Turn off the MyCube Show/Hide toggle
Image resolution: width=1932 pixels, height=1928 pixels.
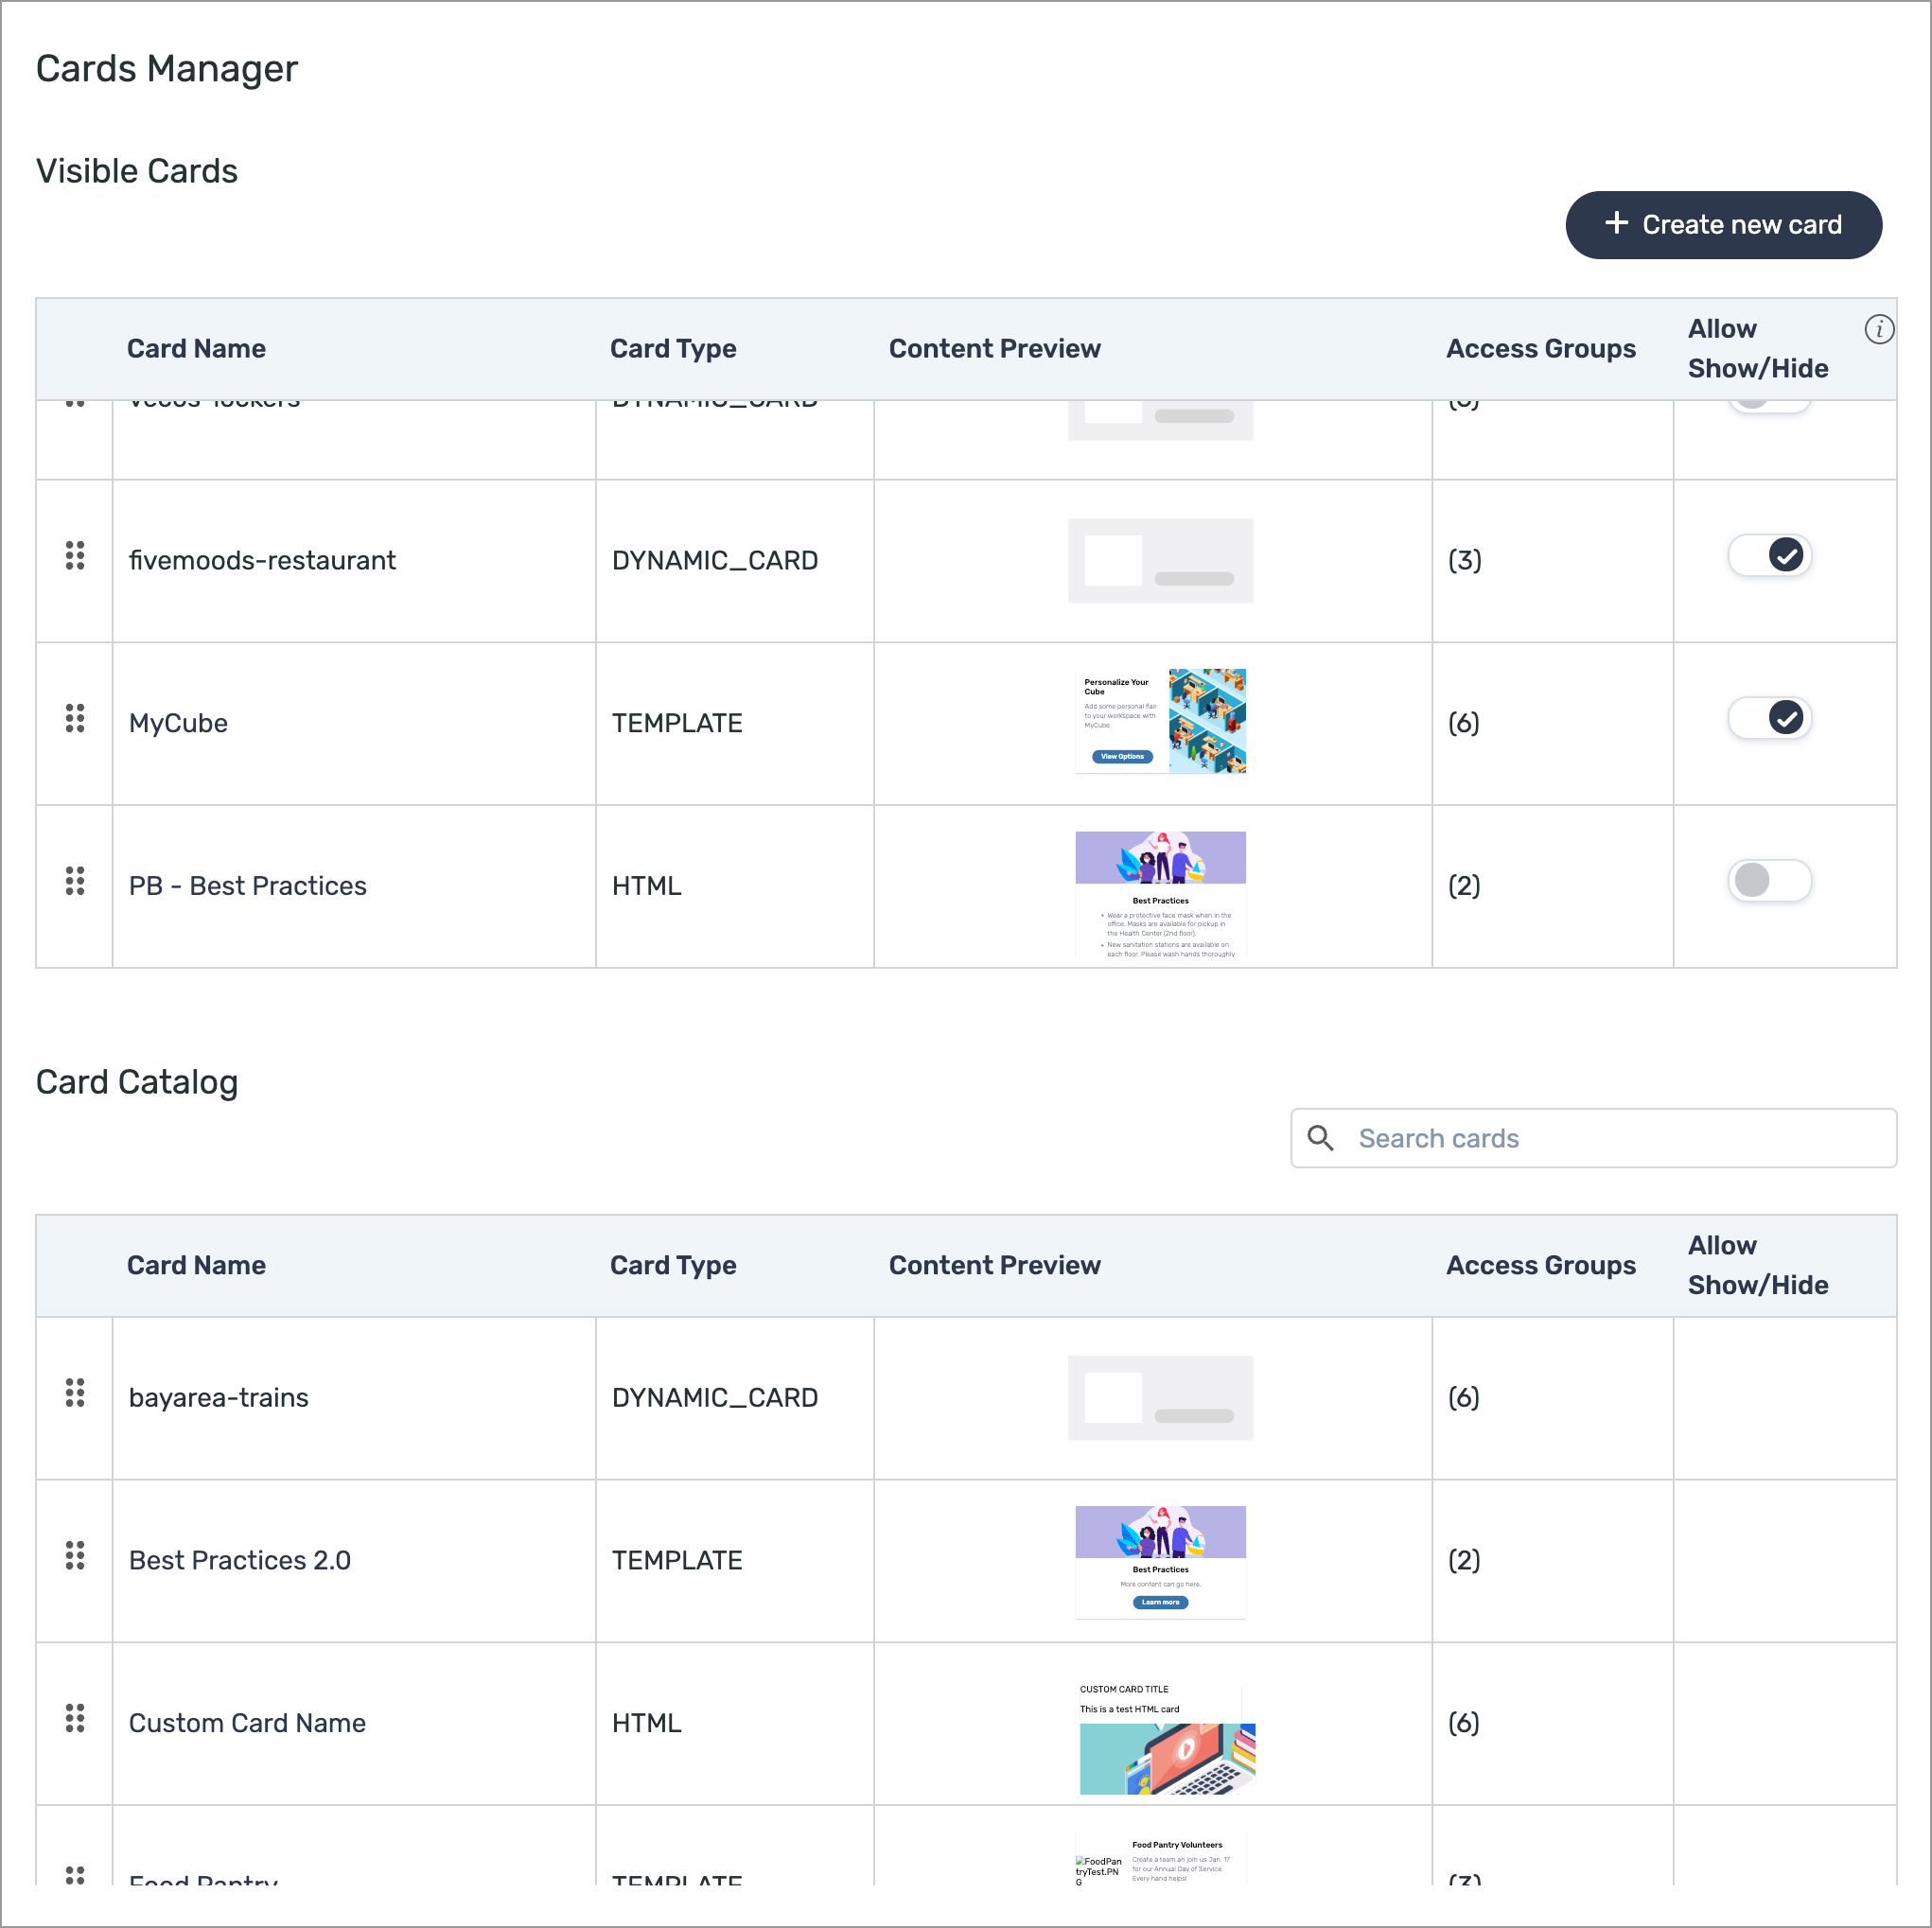(x=1769, y=717)
